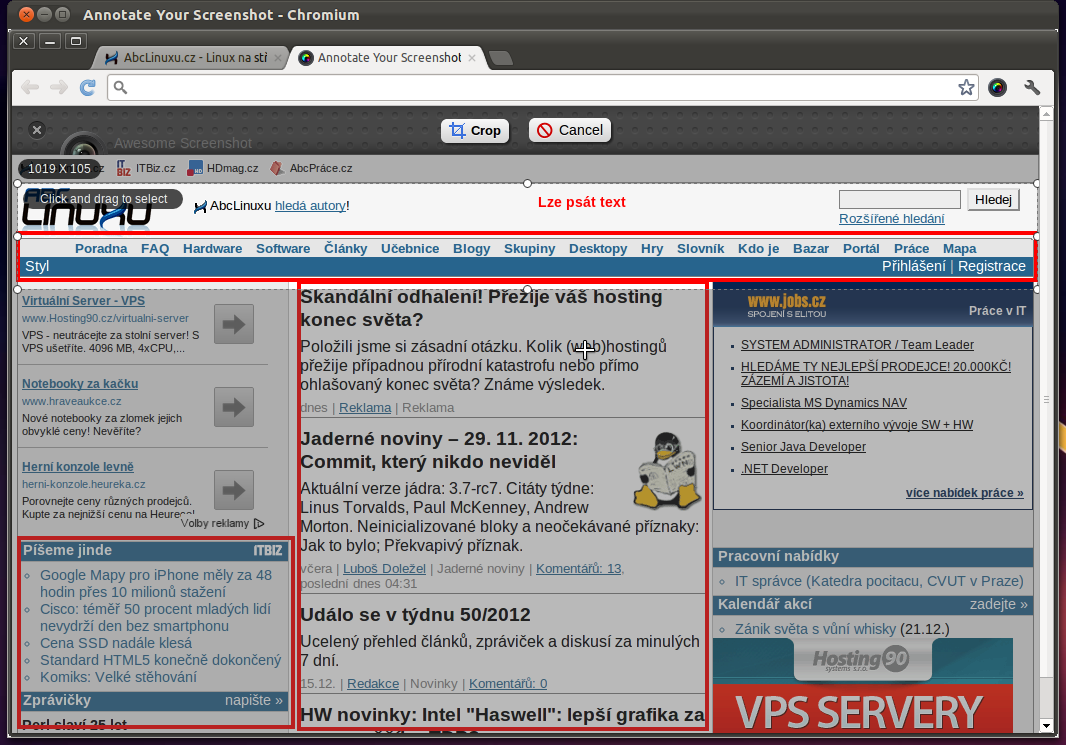Open the Články menu item

click(345, 248)
